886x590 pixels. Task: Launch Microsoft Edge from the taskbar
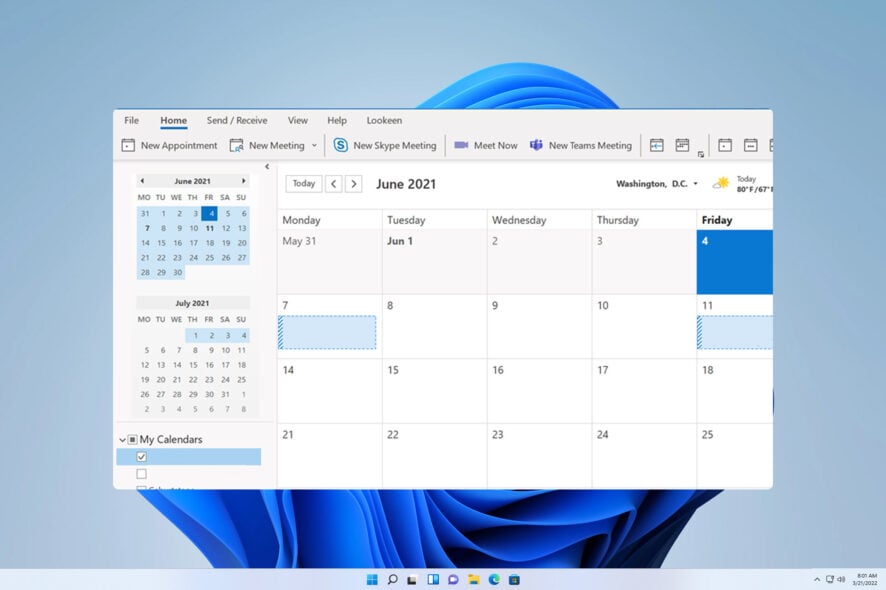(x=494, y=579)
